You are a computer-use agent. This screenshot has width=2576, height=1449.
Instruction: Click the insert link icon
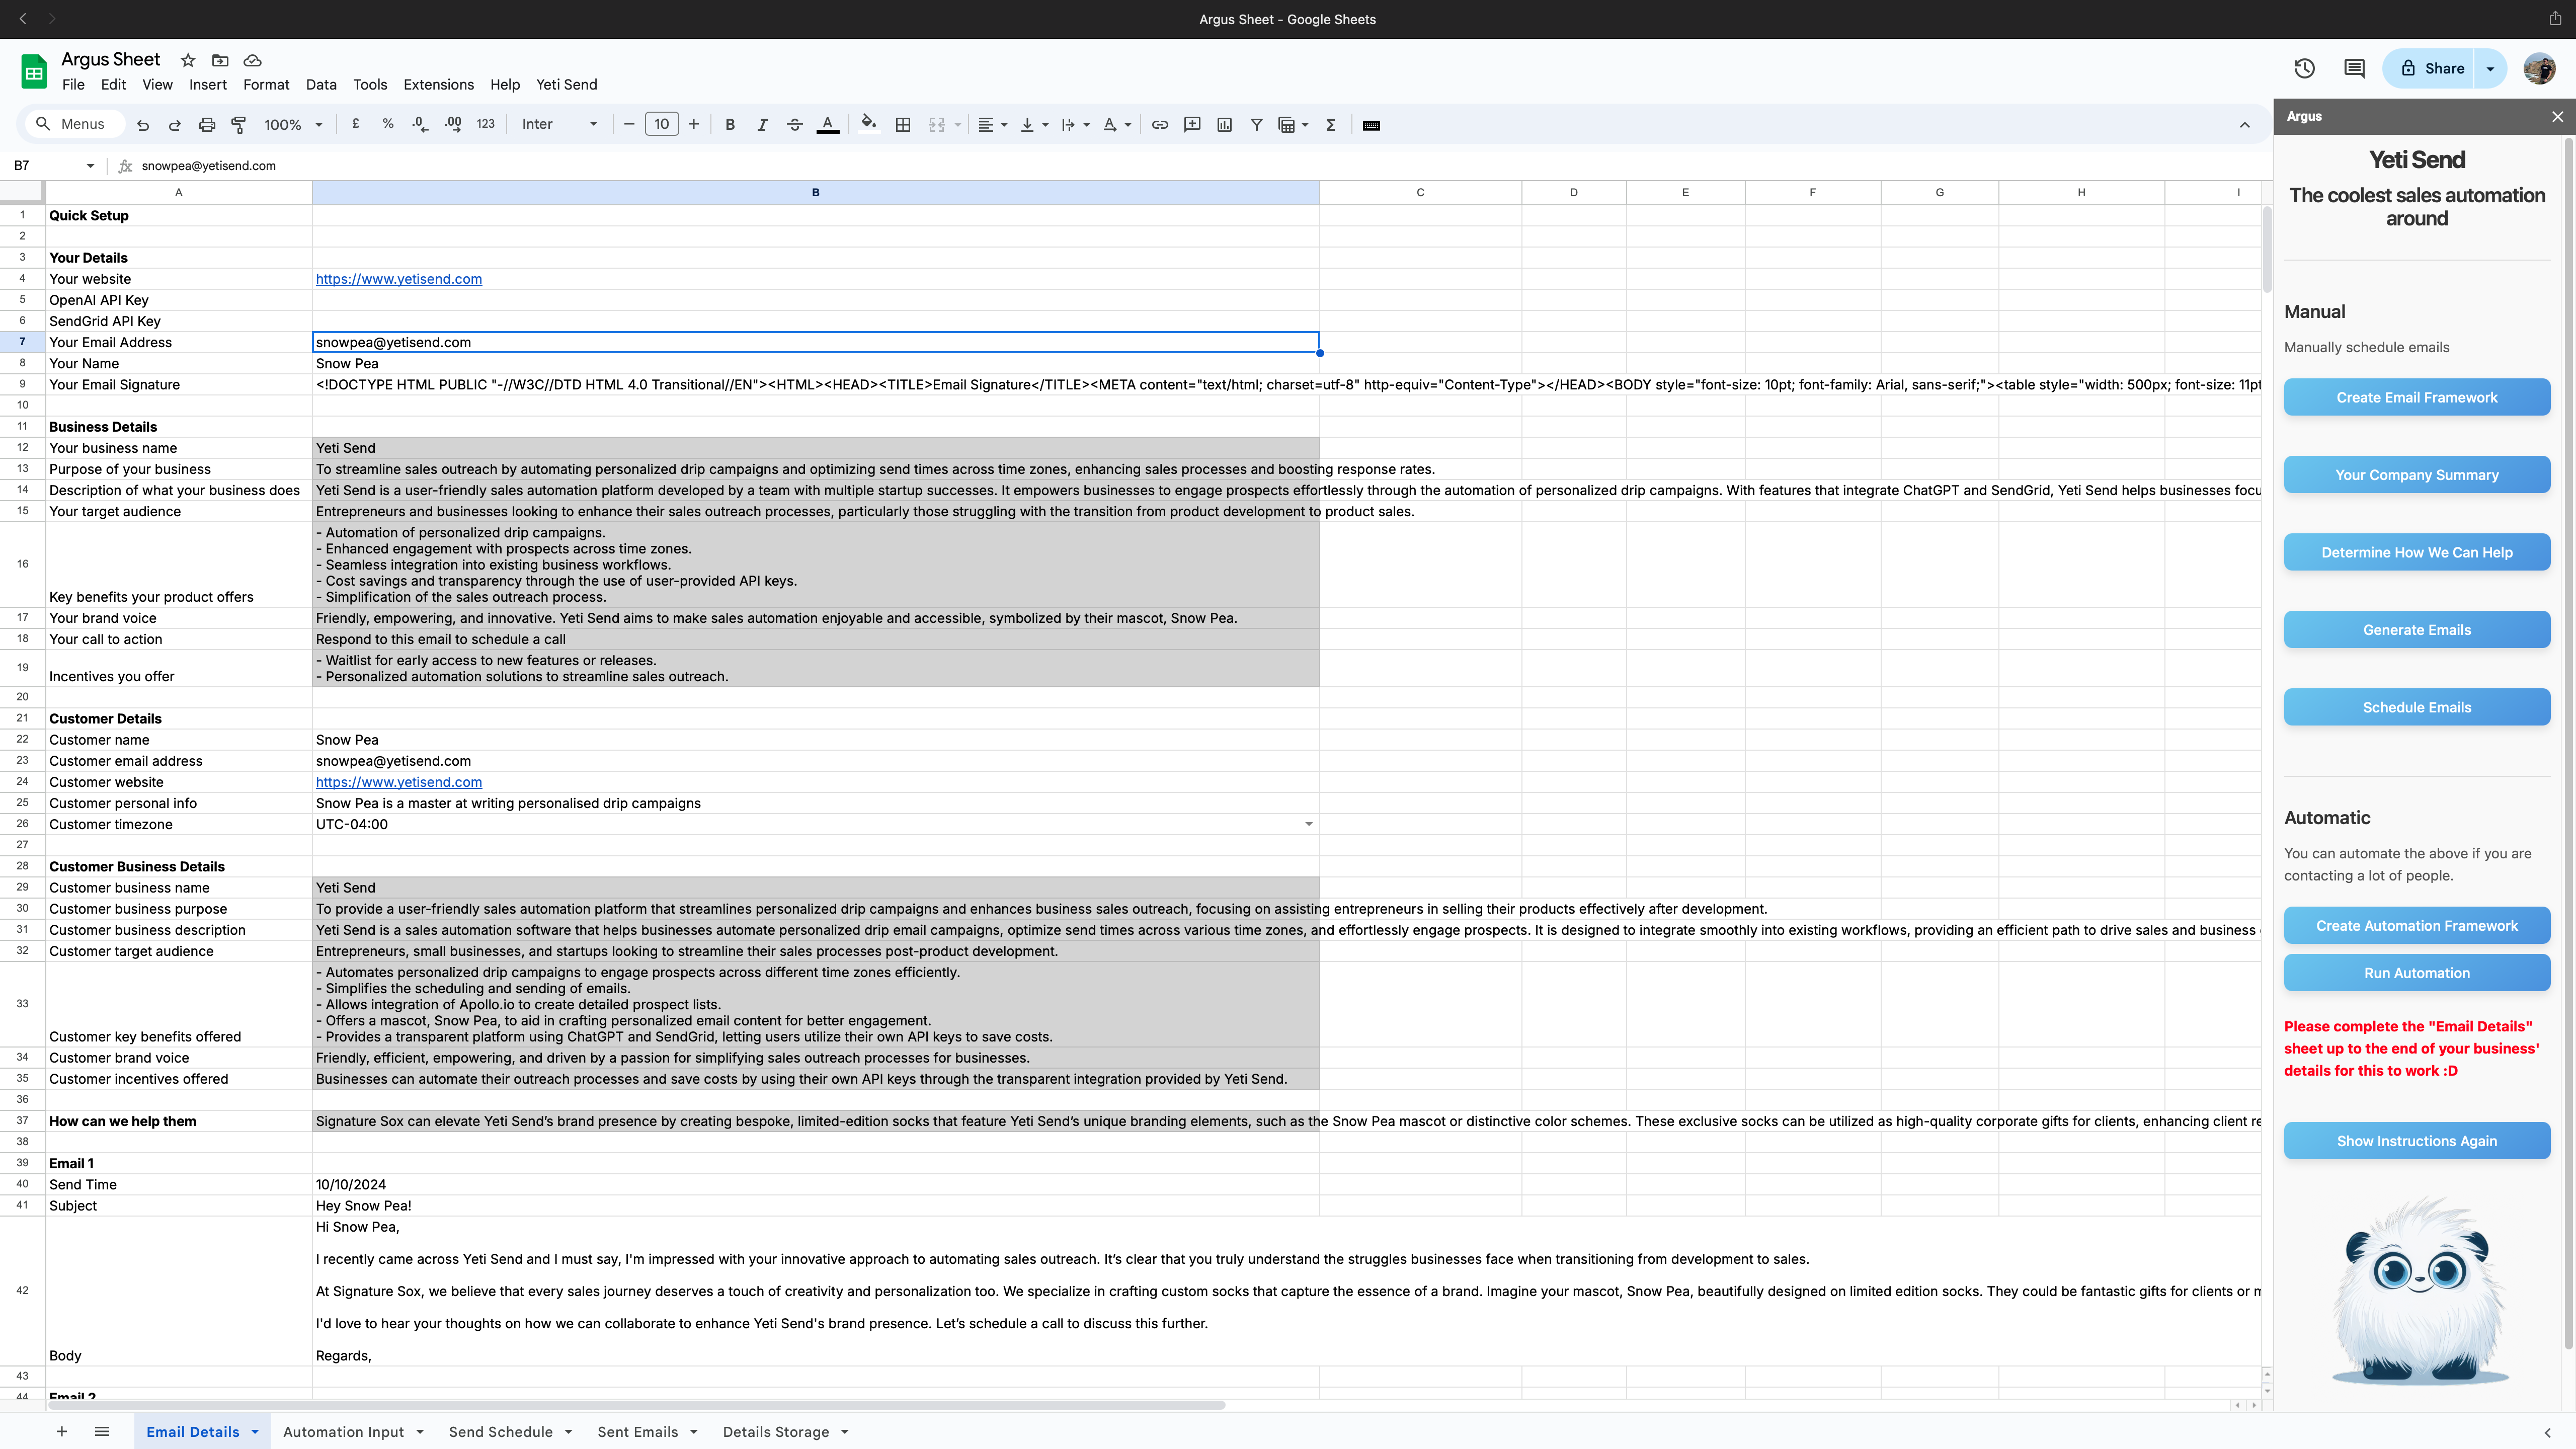pyautogui.click(x=1160, y=125)
